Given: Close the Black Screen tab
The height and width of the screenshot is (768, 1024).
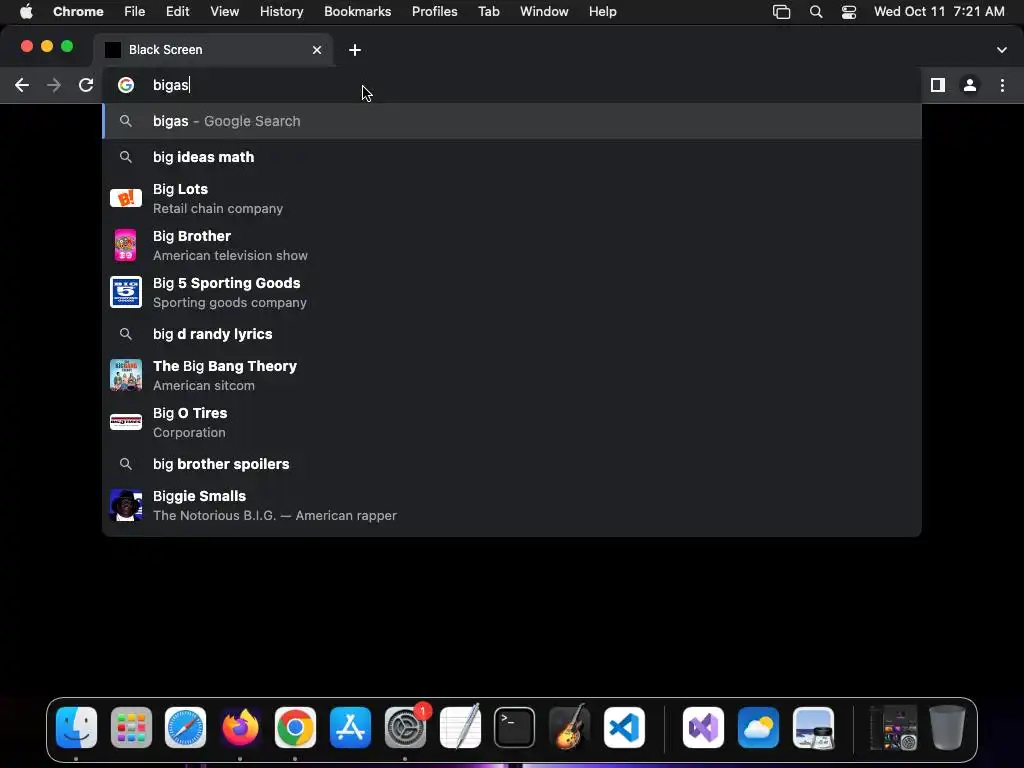Looking at the screenshot, I should pyautogui.click(x=317, y=50).
